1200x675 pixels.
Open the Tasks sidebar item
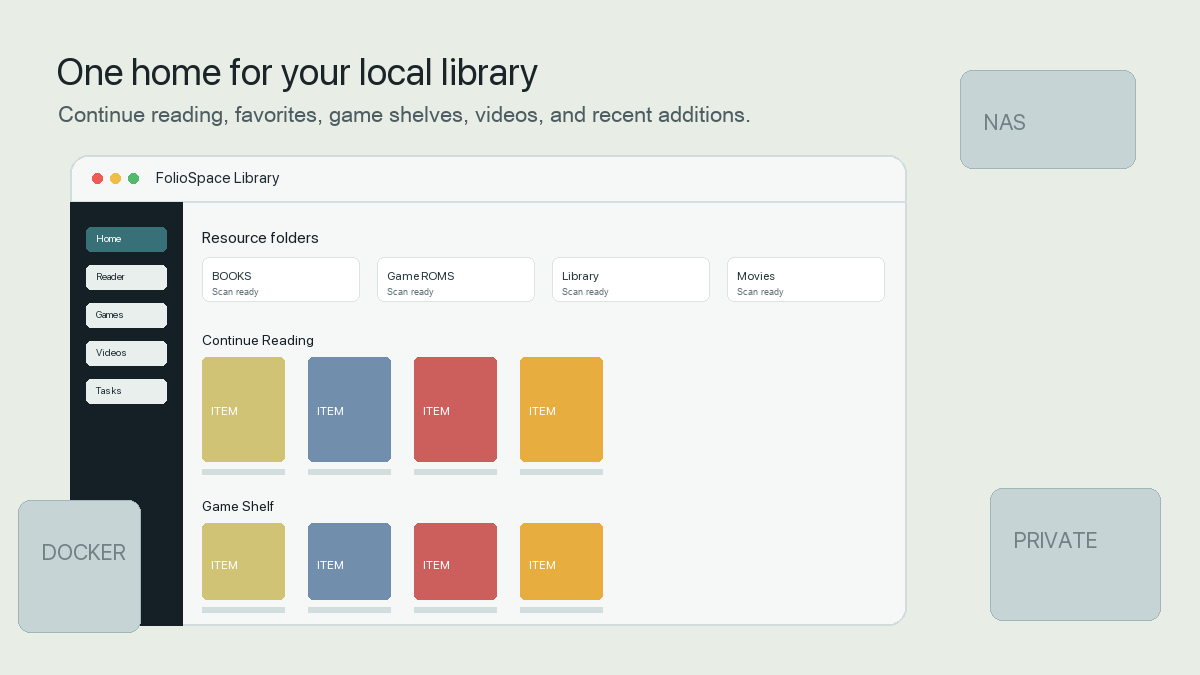pyautogui.click(x=126, y=391)
